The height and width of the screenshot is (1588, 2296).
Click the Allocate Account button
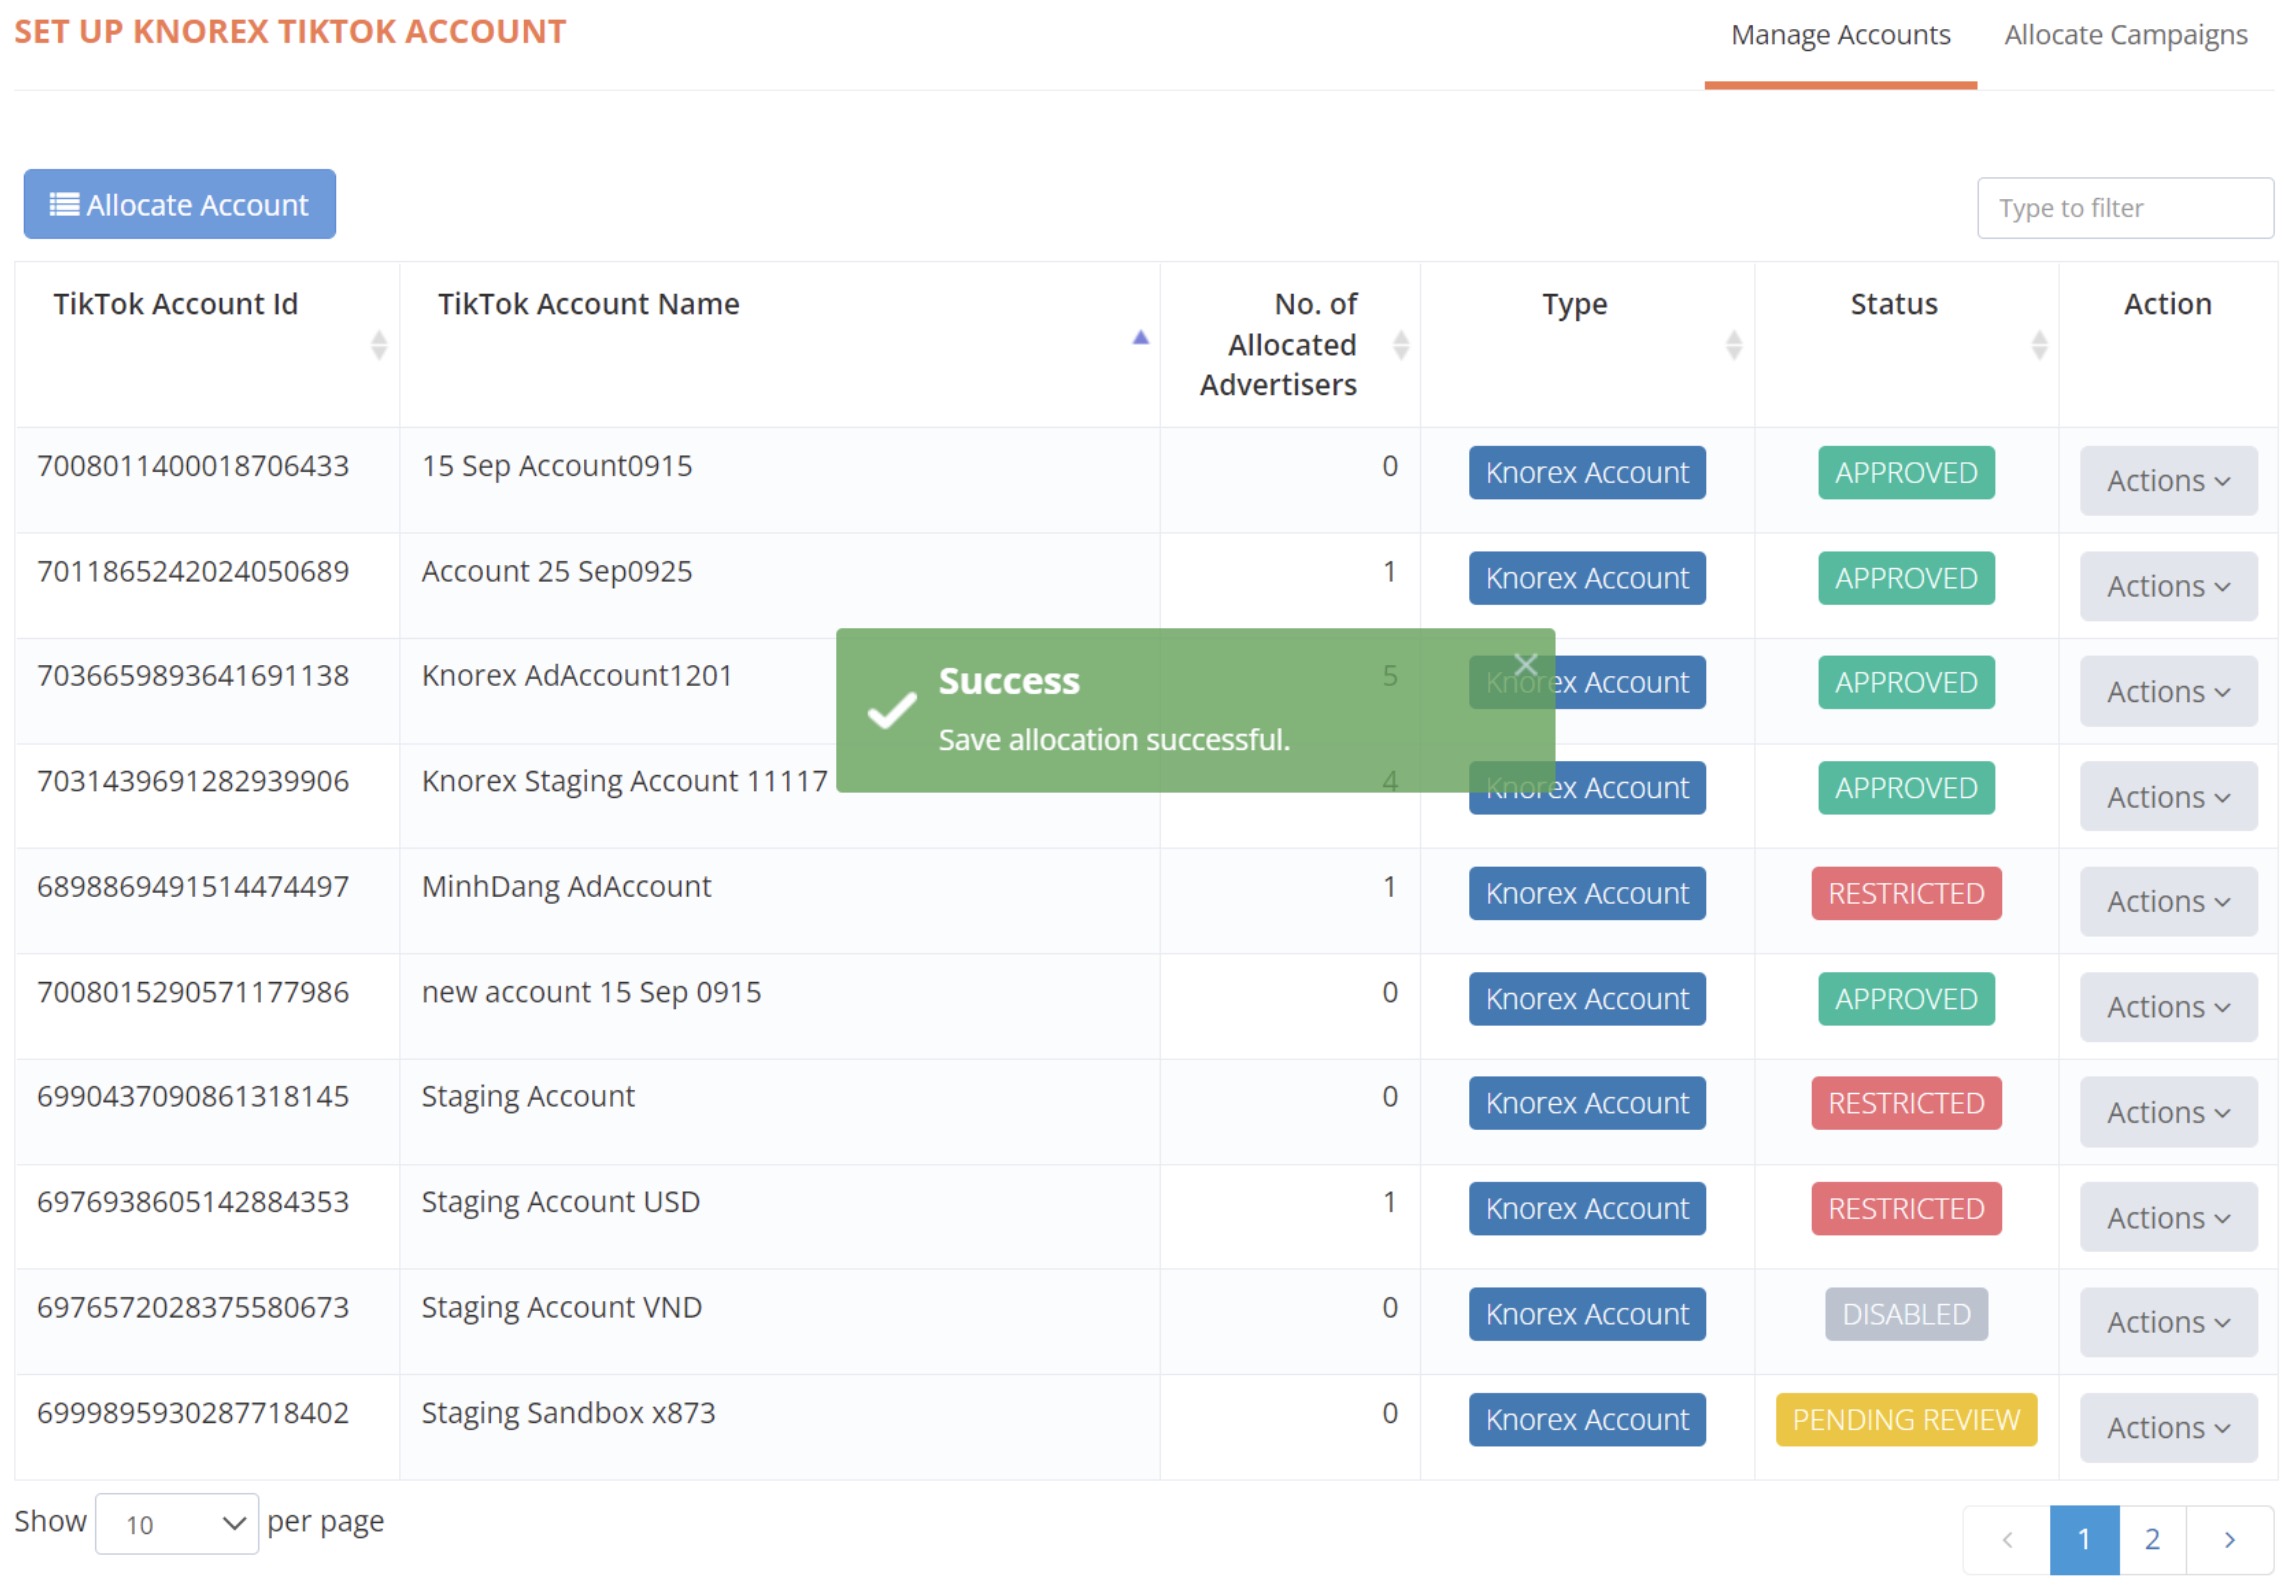coord(180,205)
